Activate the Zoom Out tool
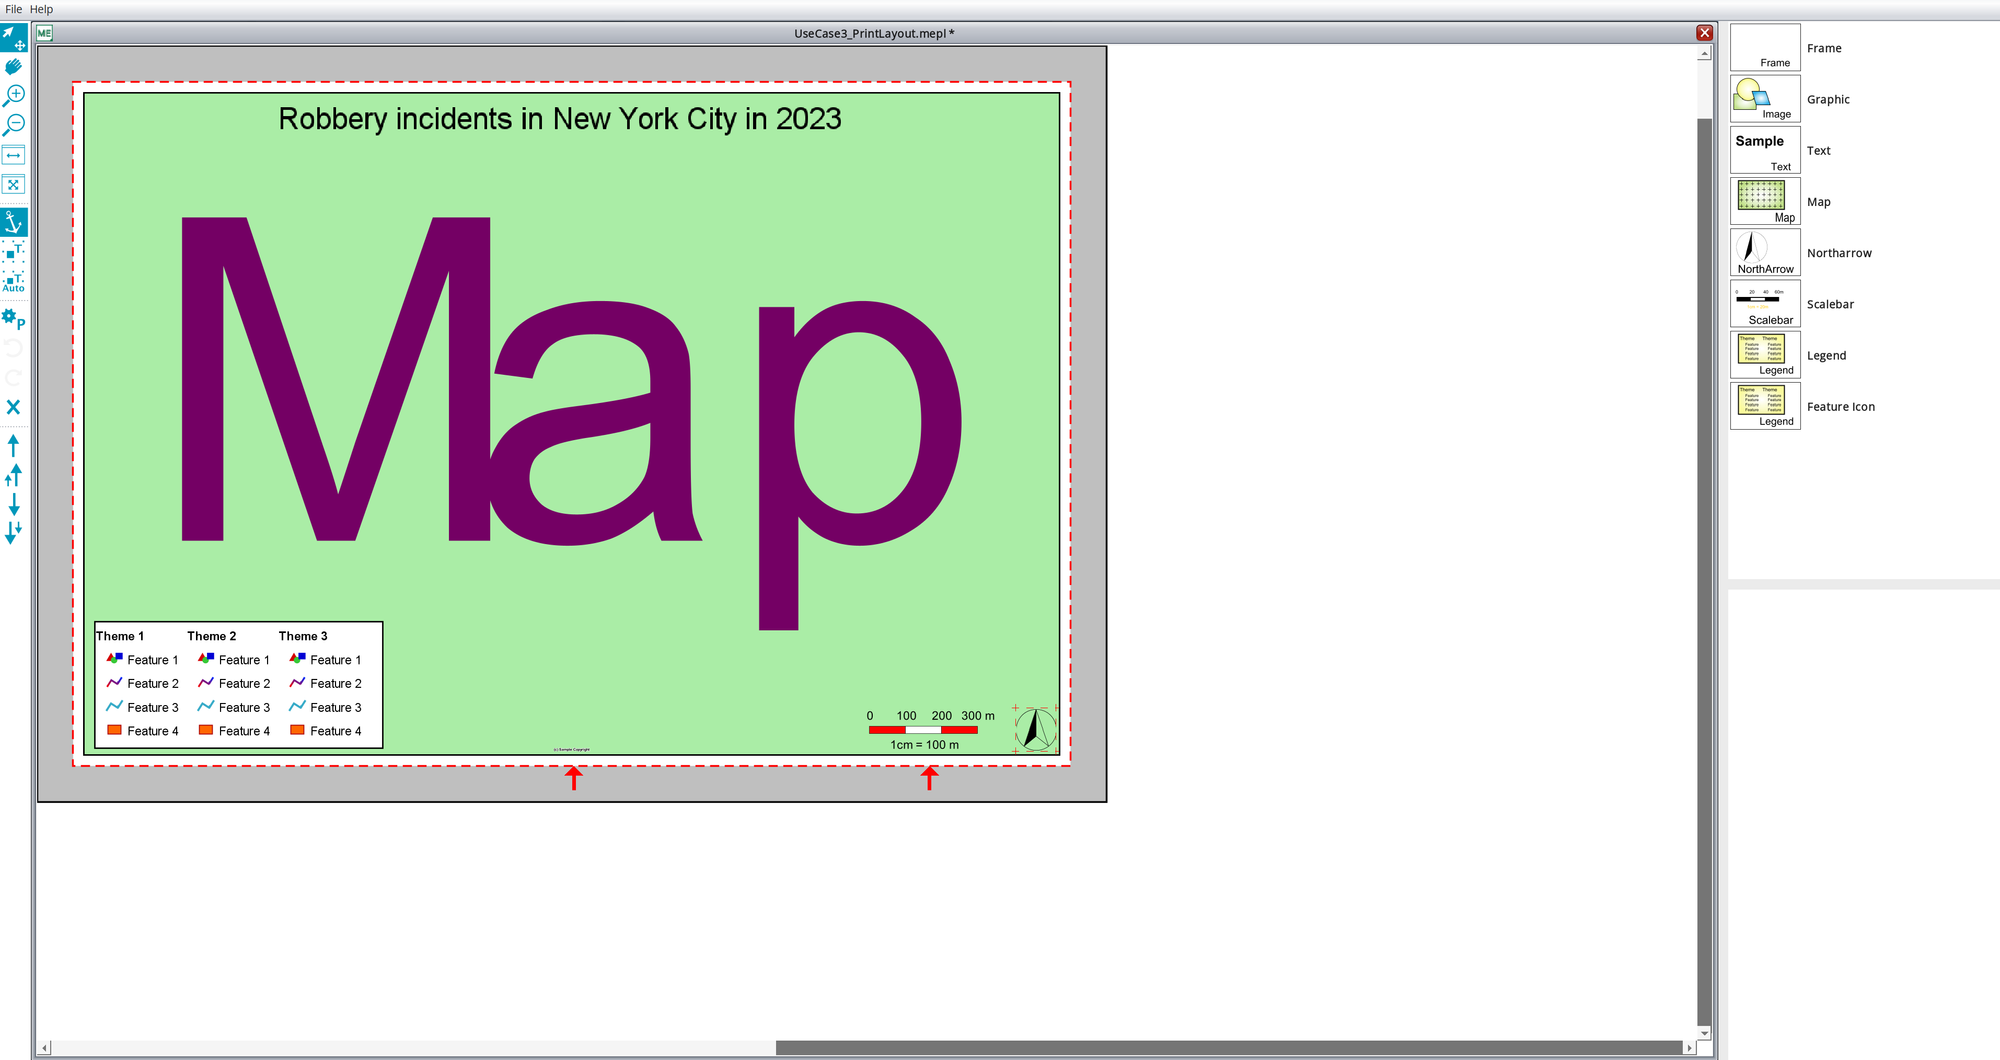 tap(13, 124)
